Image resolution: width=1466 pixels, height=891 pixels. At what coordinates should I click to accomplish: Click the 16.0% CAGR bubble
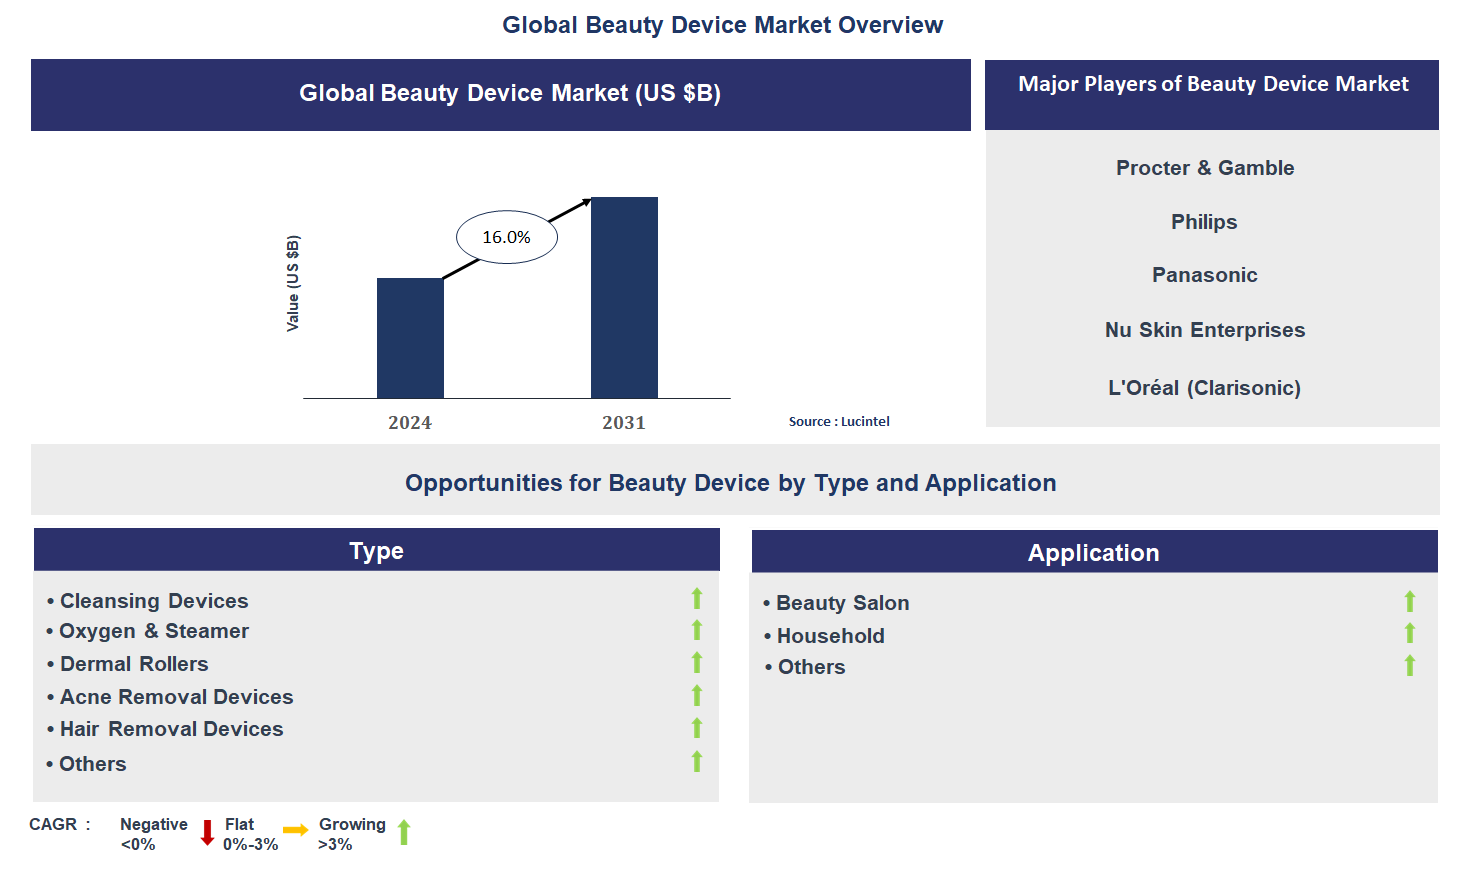pos(507,236)
